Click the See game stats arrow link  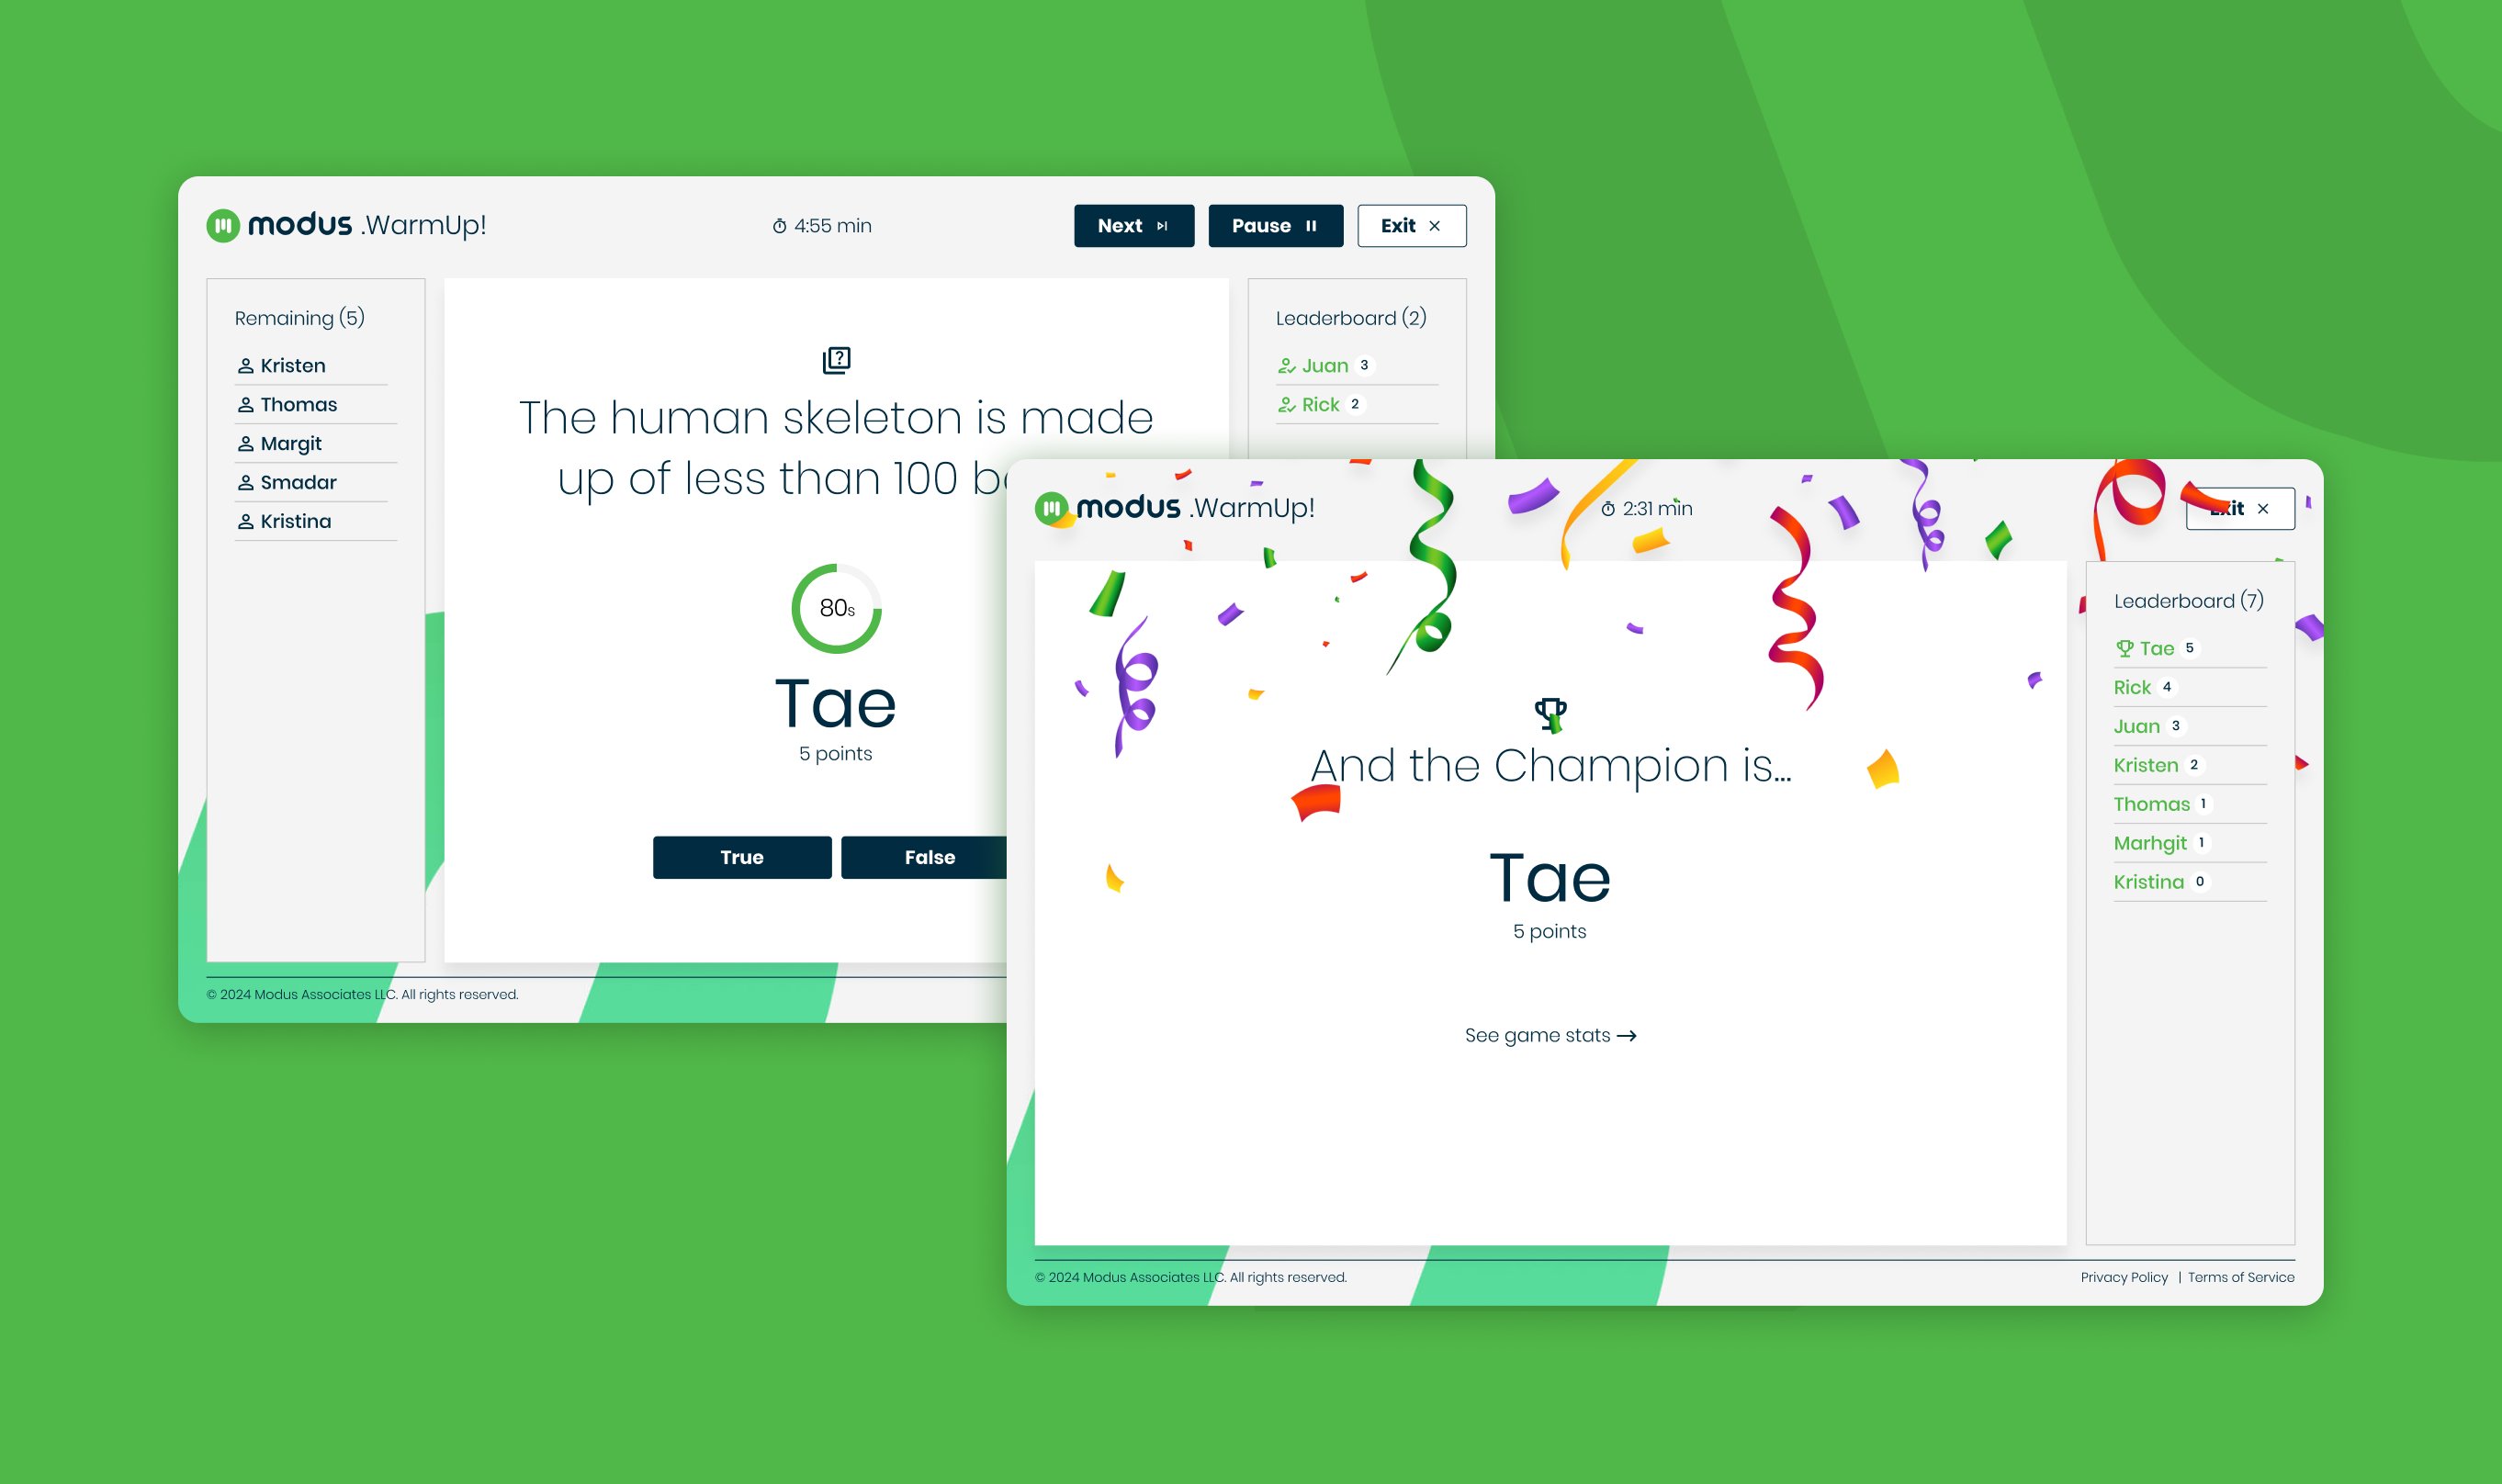[x=1550, y=1033]
